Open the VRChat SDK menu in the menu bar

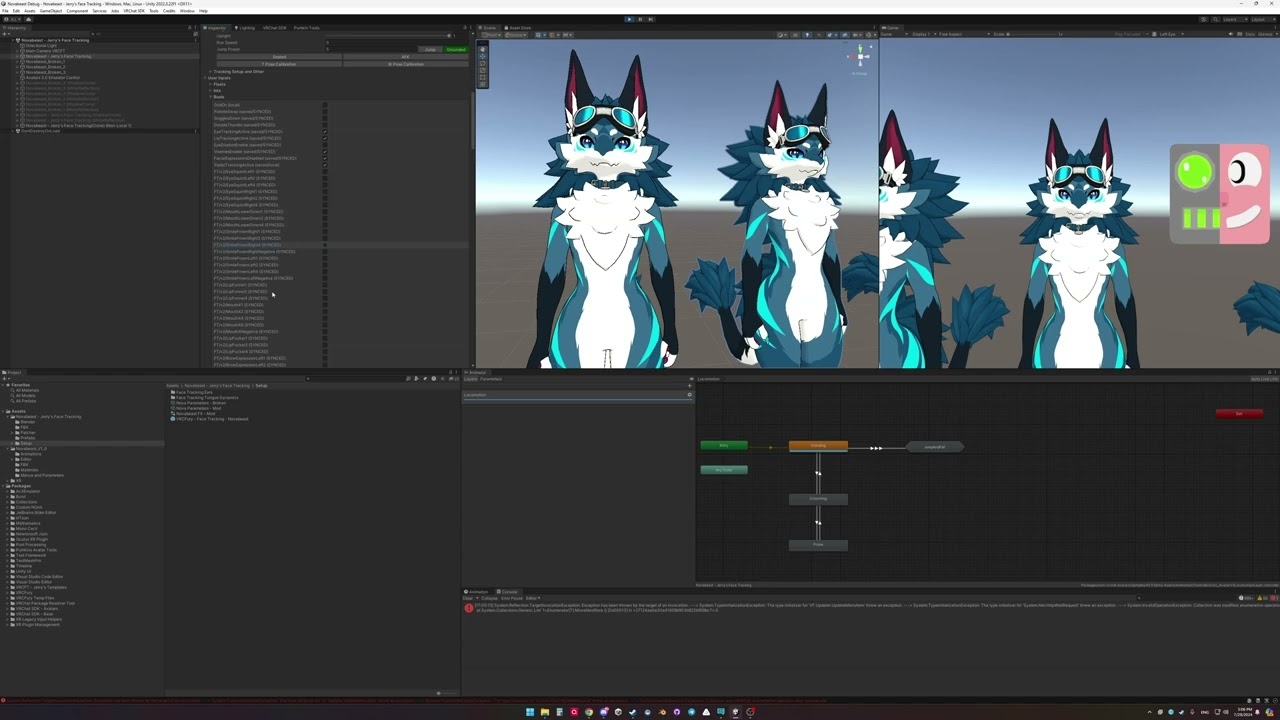coord(135,11)
